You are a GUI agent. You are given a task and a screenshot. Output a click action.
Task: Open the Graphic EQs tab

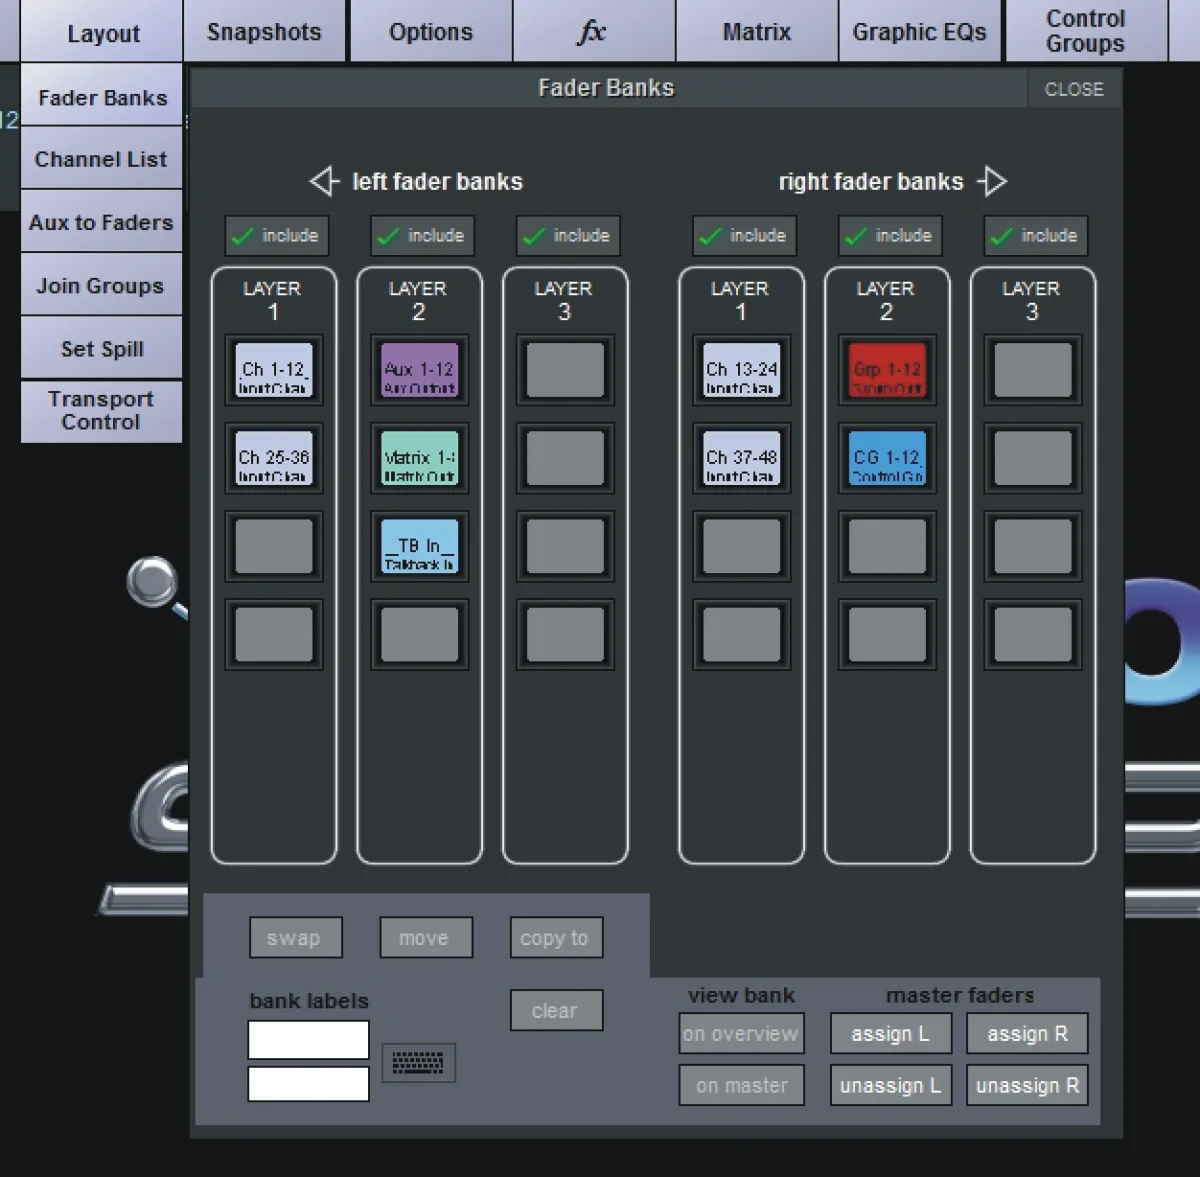[x=920, y=31]
